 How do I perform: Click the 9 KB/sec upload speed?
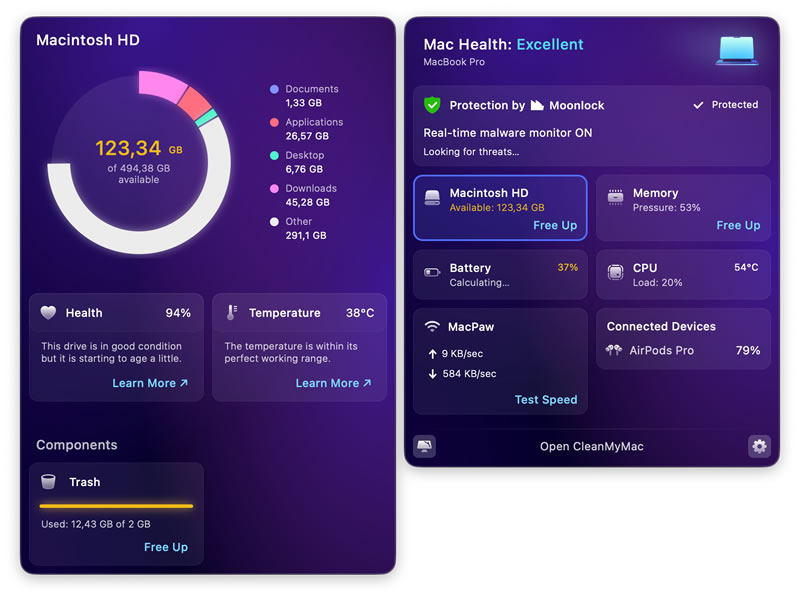pos(462,354)
